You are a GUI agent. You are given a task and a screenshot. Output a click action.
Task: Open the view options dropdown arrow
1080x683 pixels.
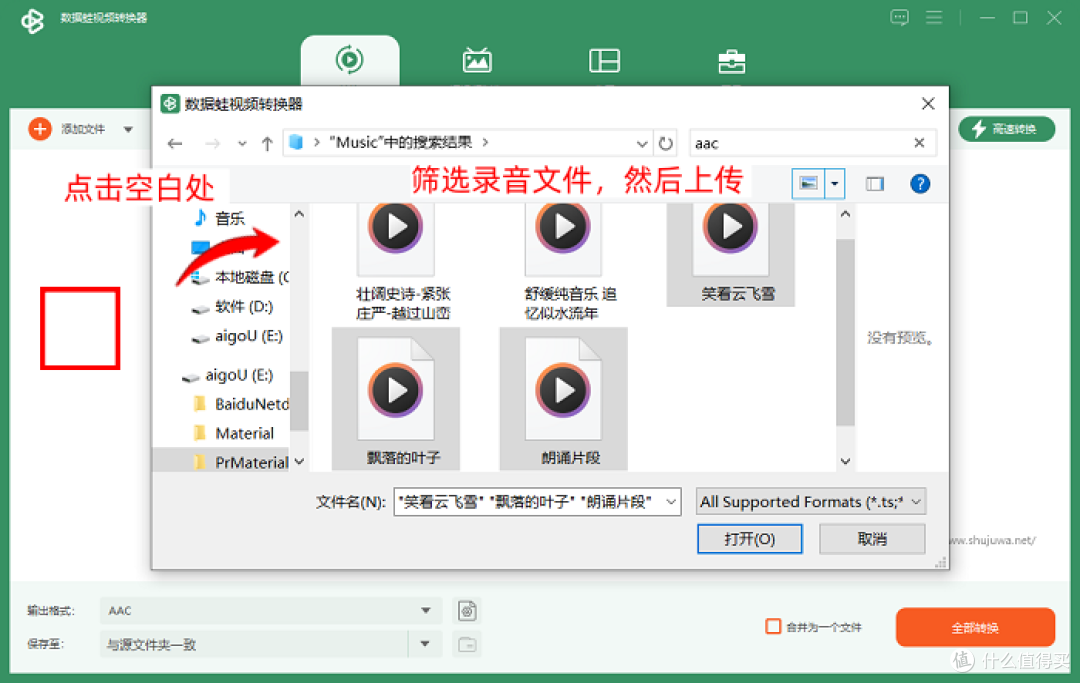(x=834, y=184)
